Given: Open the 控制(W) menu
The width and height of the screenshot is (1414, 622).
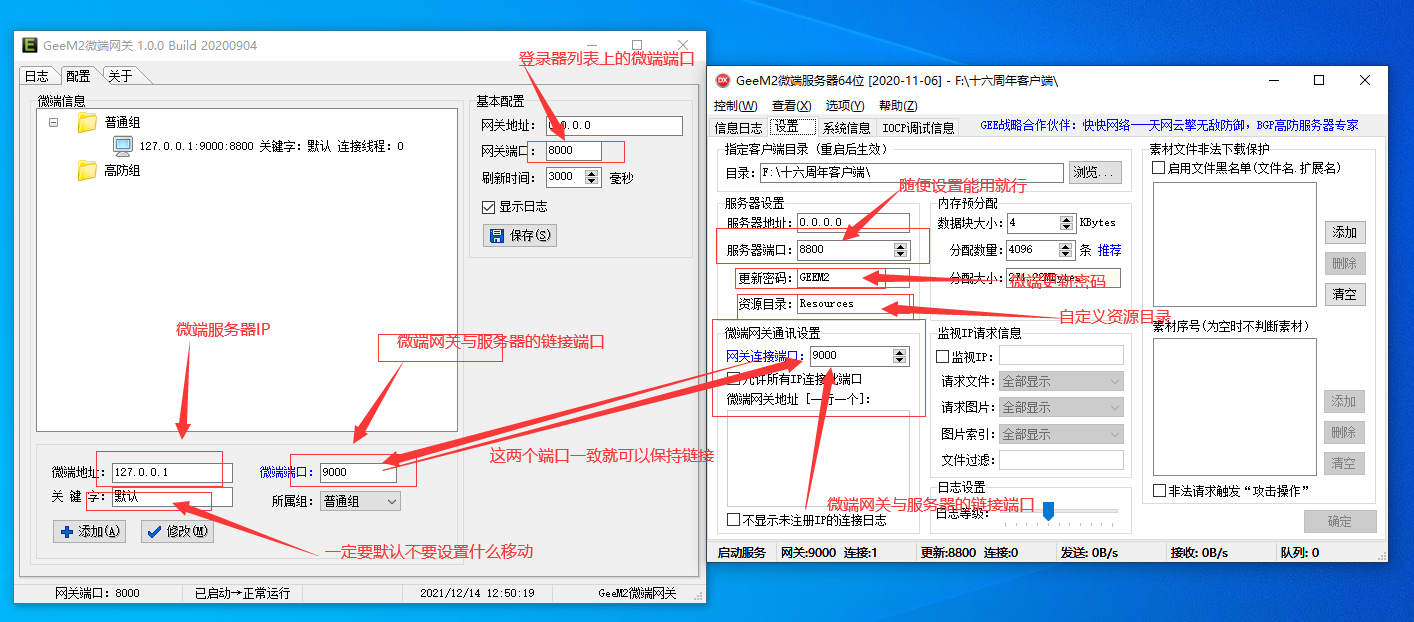Looking at the screenshot, I should click(x=735, y=106).
